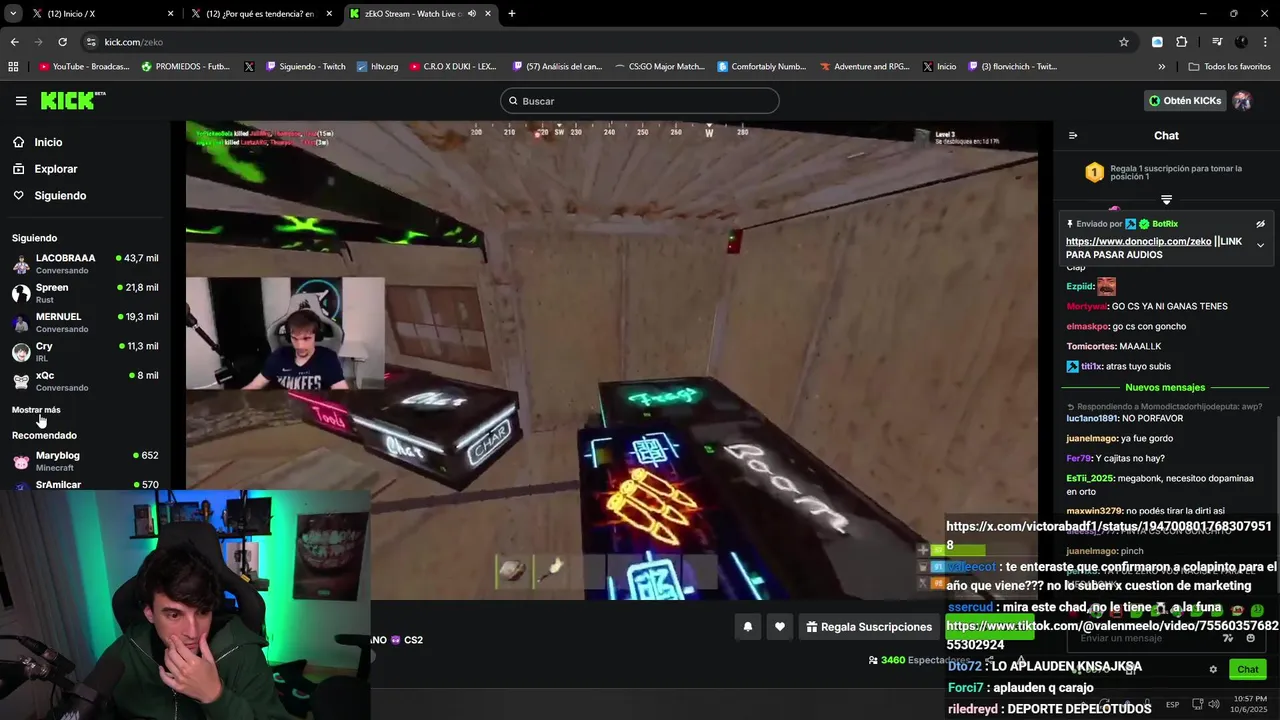Screen dimensions: 1280x720
Task: Open the Kick sidebar hamburger menu
Action: [21, 101]
